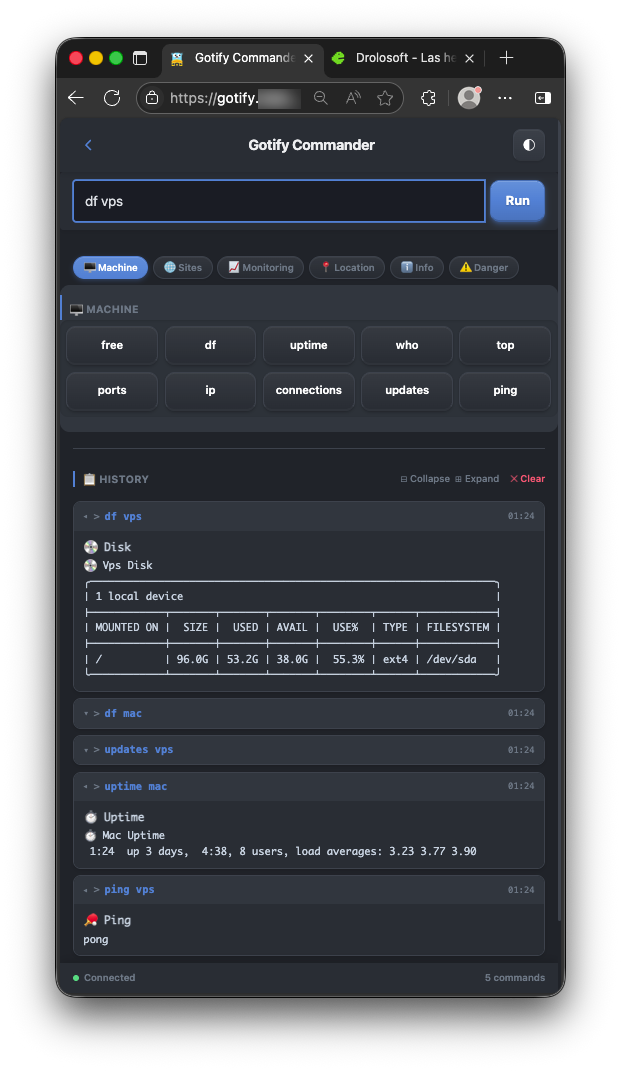The height and width of the screenshot is (1071, 621).
Task: Click the 'ip' command button
Action: 210,391
